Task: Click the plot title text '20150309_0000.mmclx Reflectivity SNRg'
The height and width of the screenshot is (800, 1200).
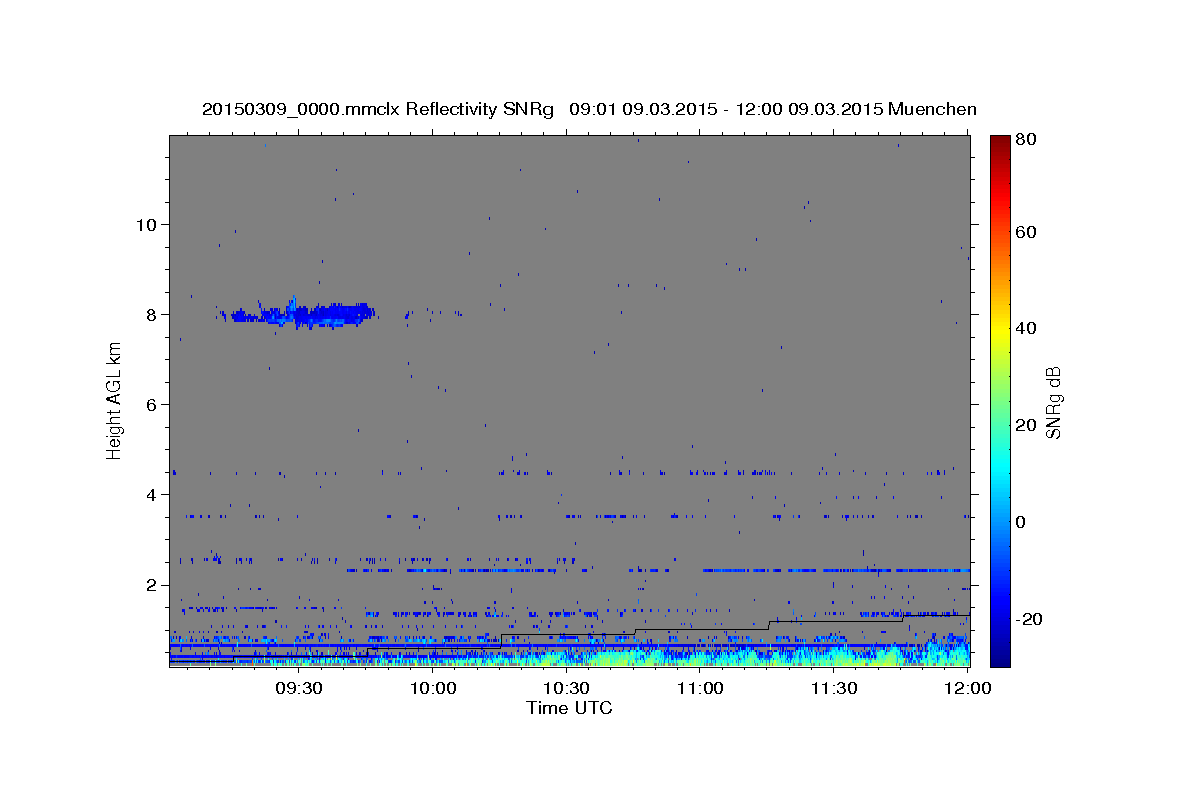Action: (x=378, y=109)
